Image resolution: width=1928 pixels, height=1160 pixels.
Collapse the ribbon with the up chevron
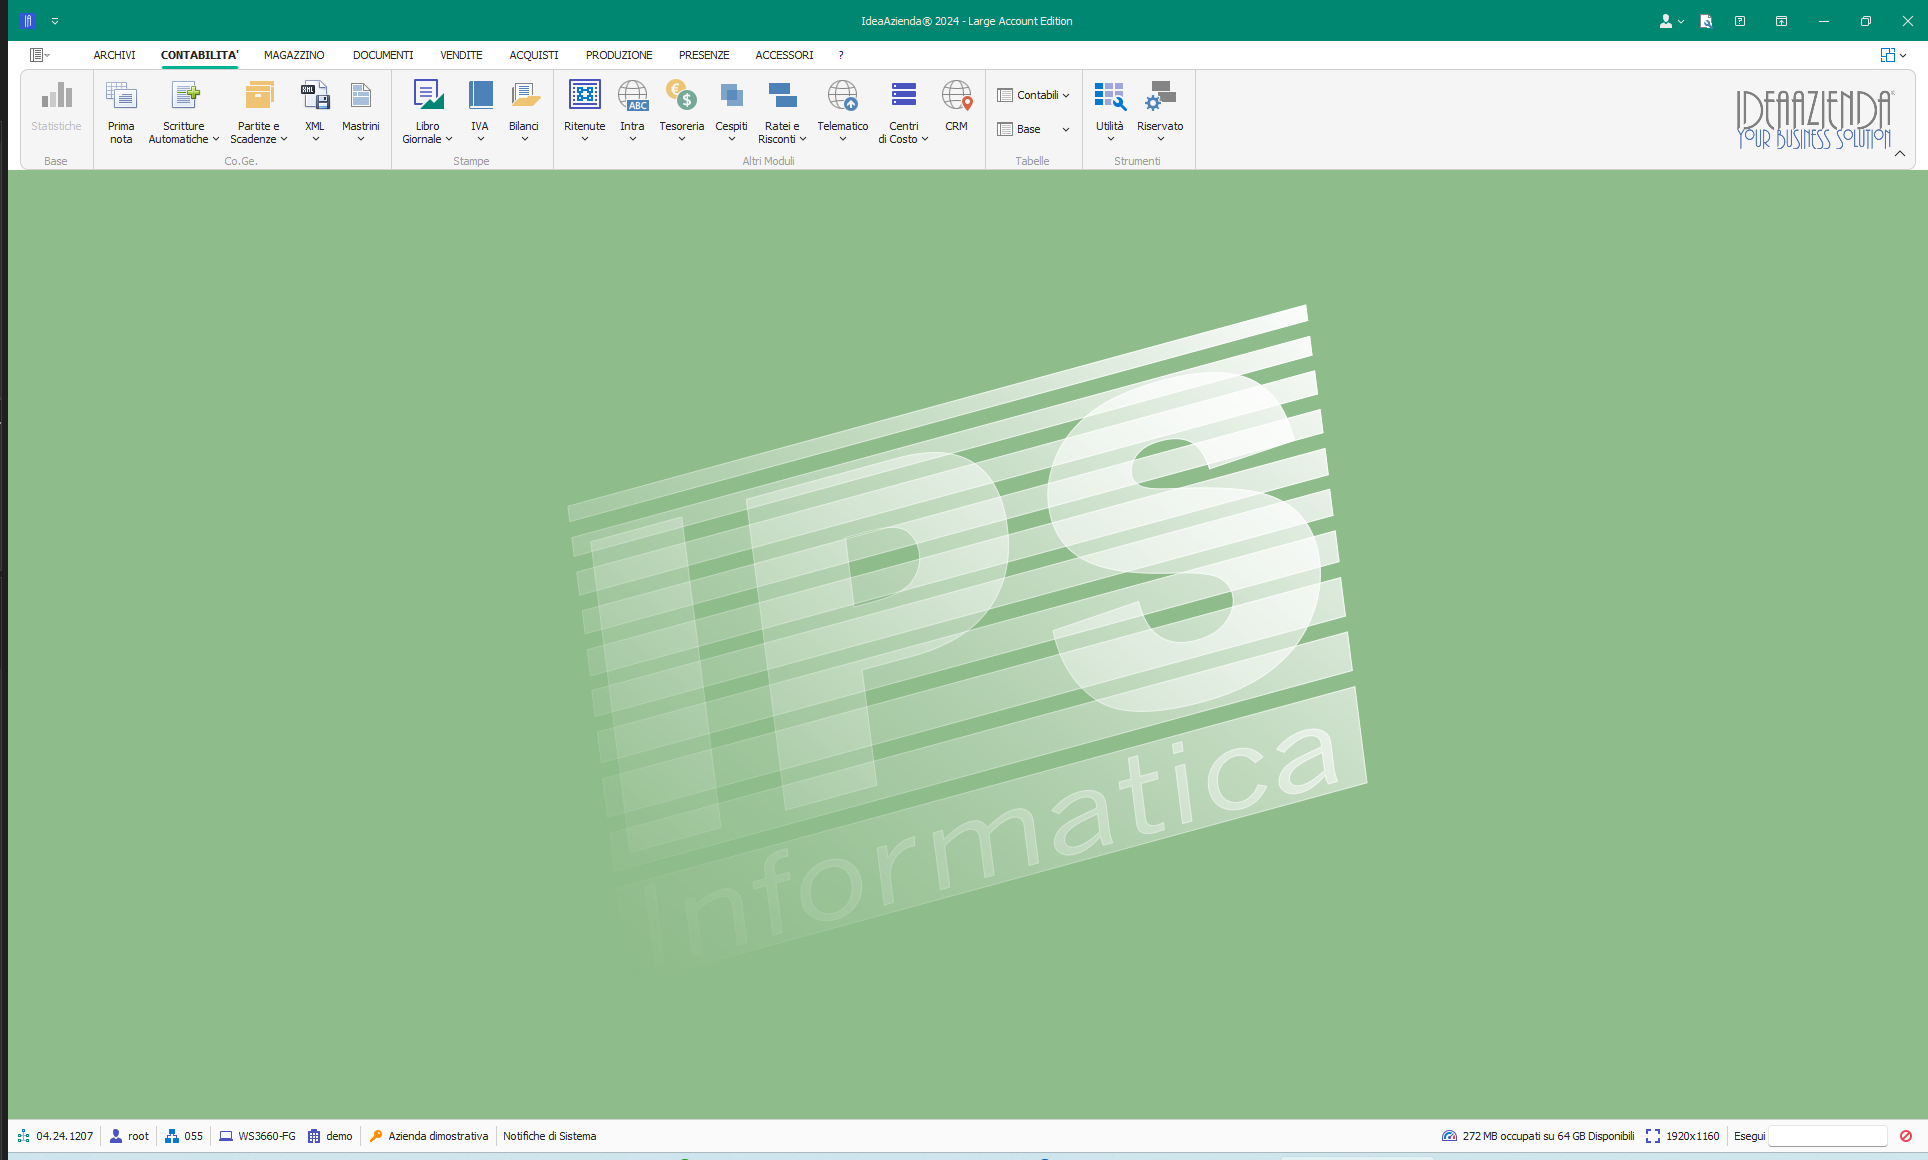1900,153
